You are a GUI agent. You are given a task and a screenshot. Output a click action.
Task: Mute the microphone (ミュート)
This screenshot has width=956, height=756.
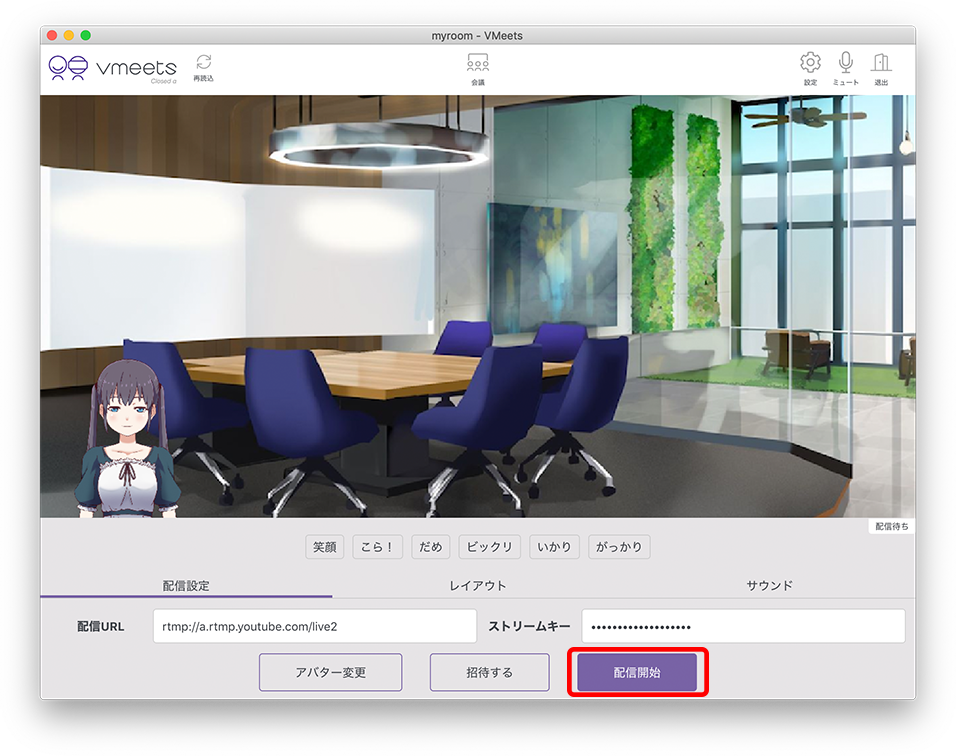(x=845, y=66)
